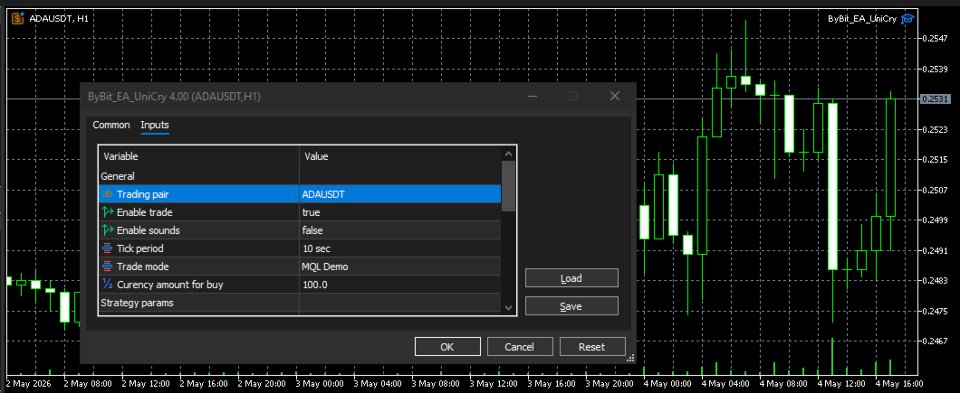Open the Trade mode 'MQL Demo' value
960x393 pixels.
[x=325, y=266]
